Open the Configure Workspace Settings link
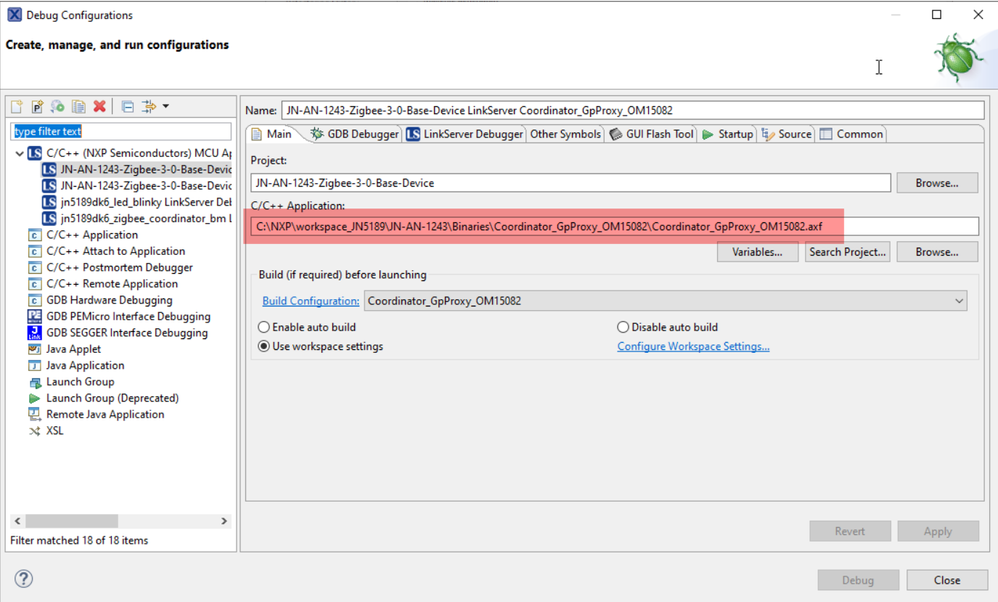This screenshot has height=602, width=998. (693, 346)
